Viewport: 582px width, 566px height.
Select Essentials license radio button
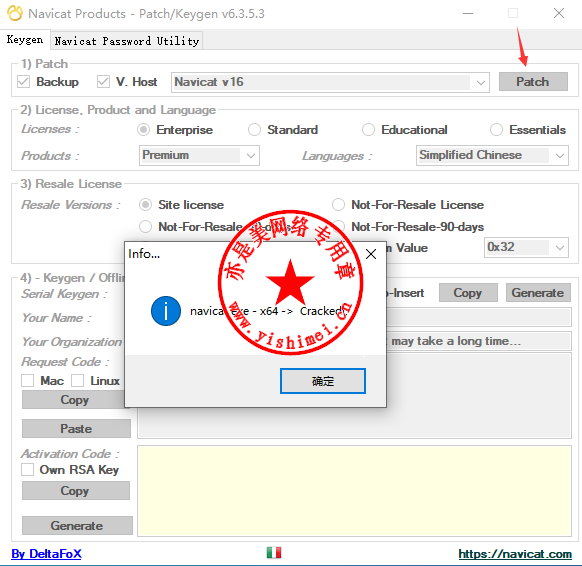pos(496,130)
